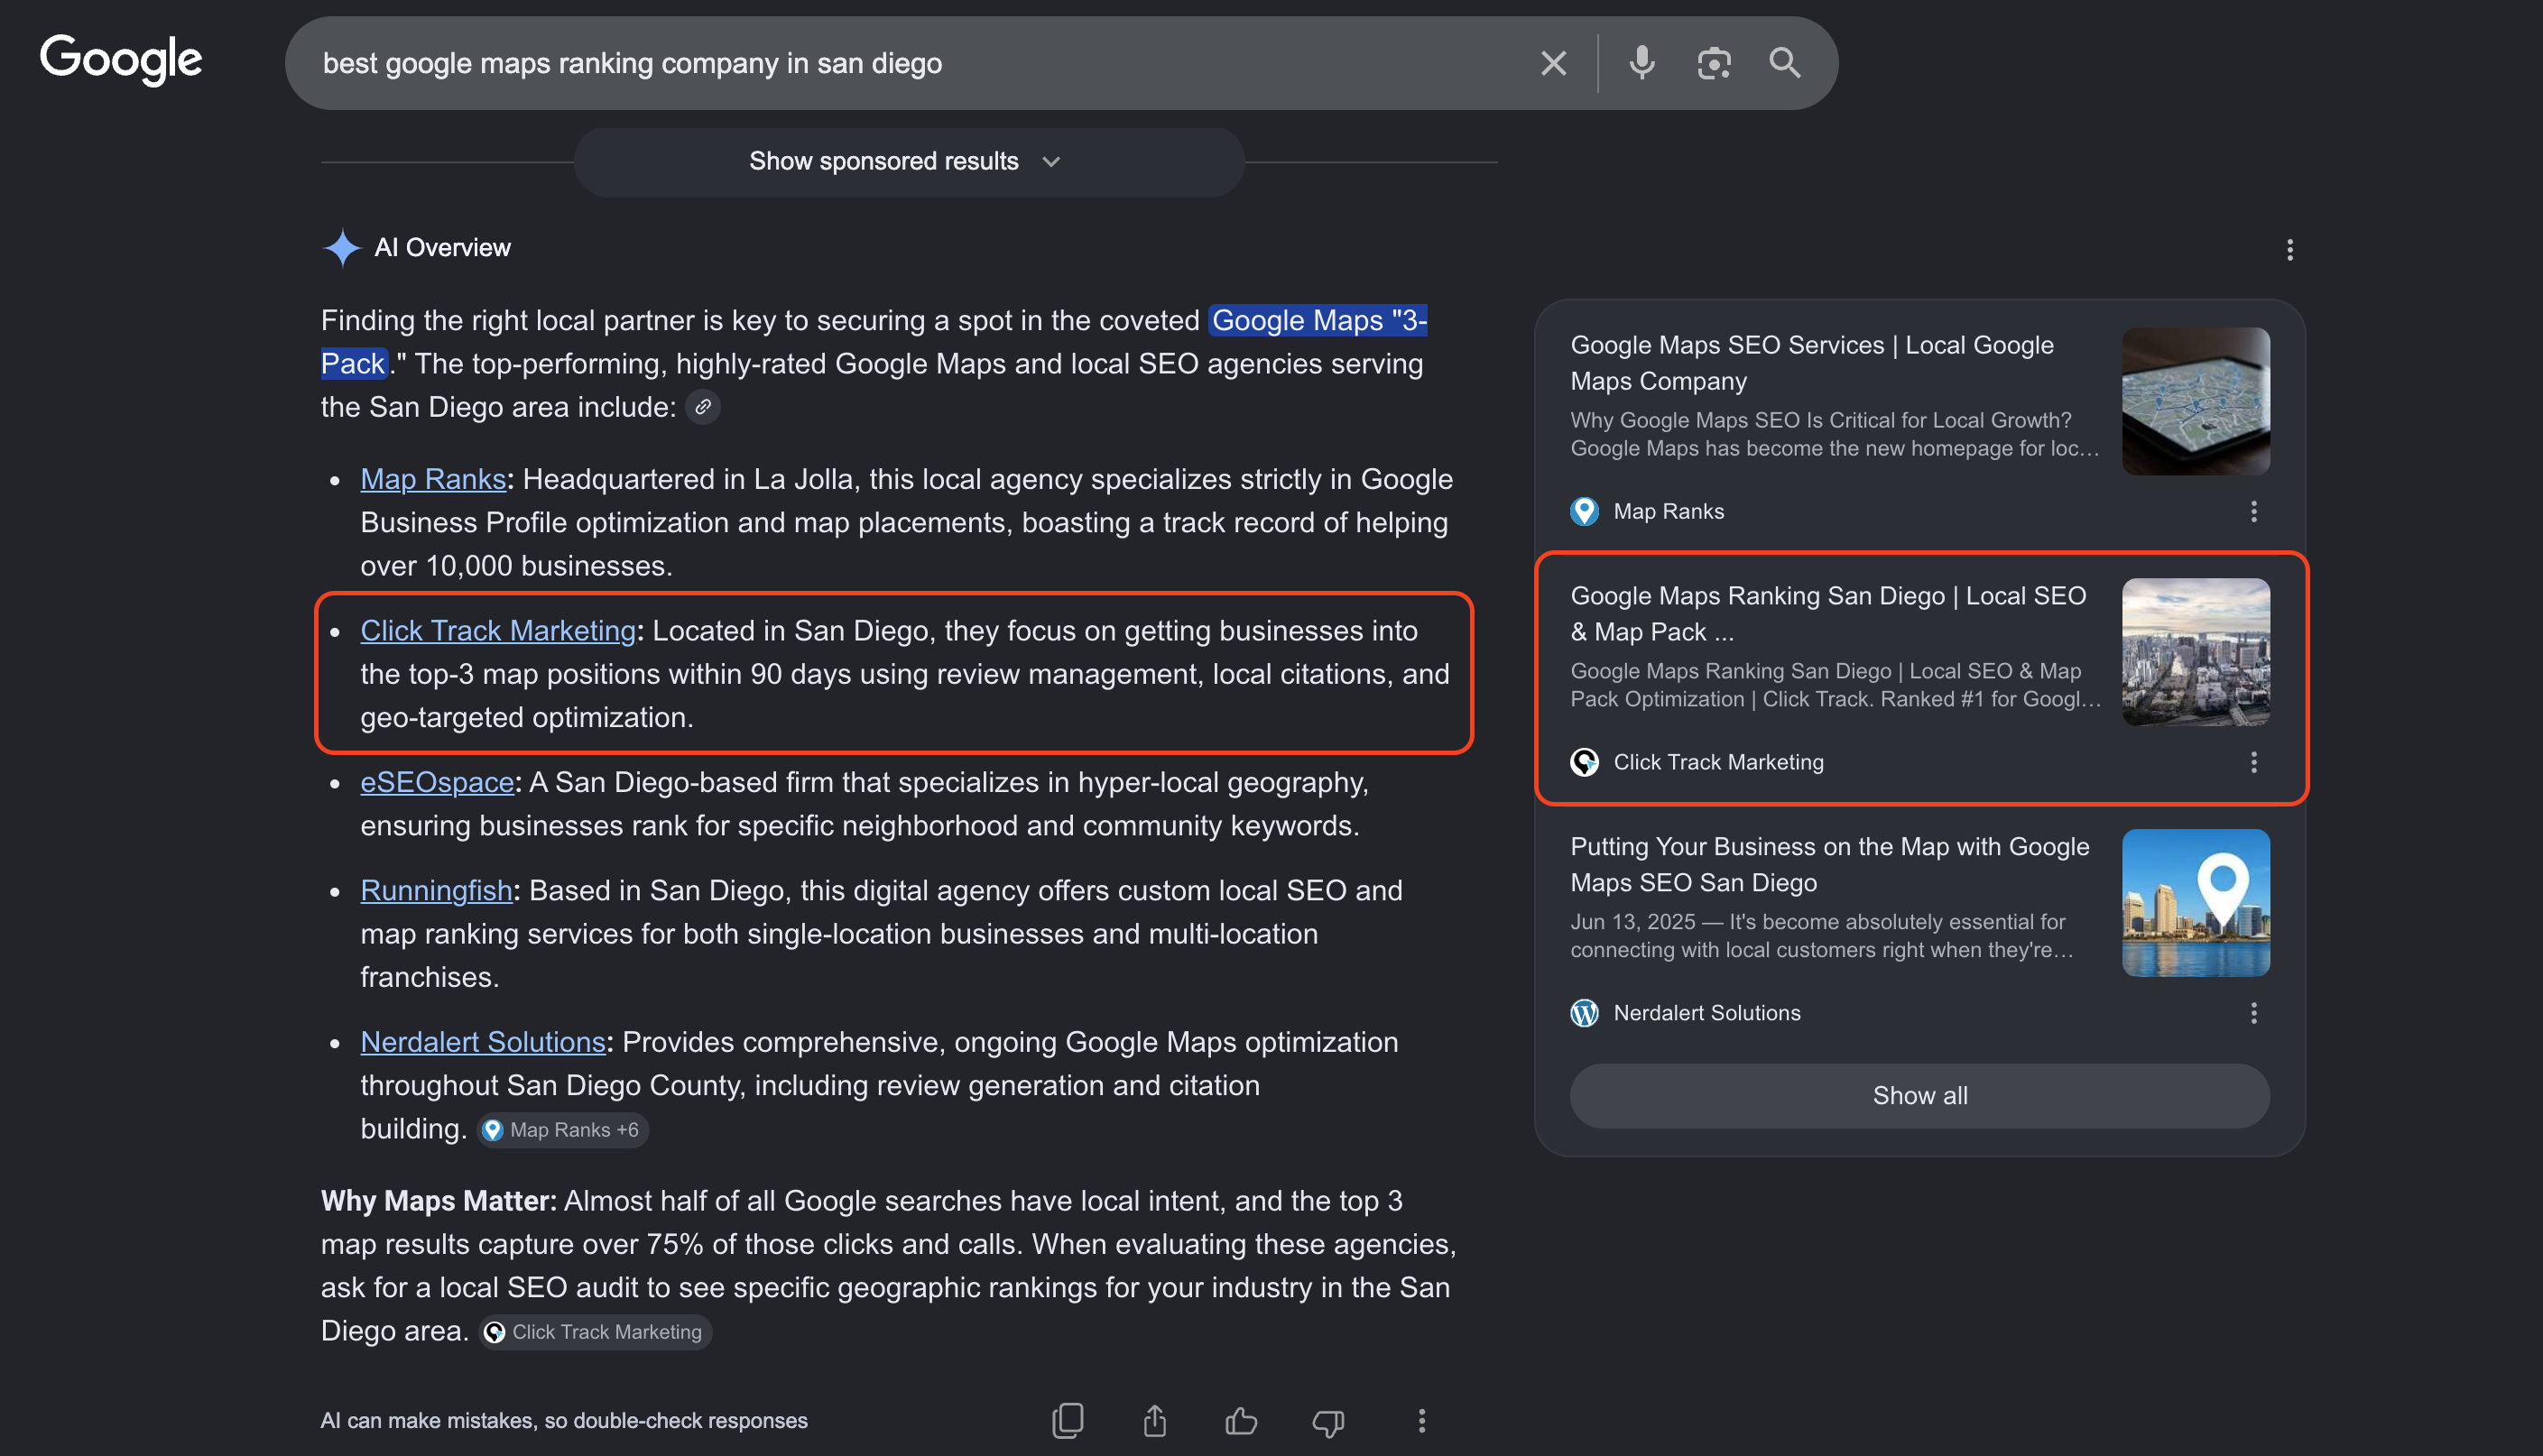Click chevron arrow beside Show sponsored results
2543x1456 pixels.
tap(1050, 162)
